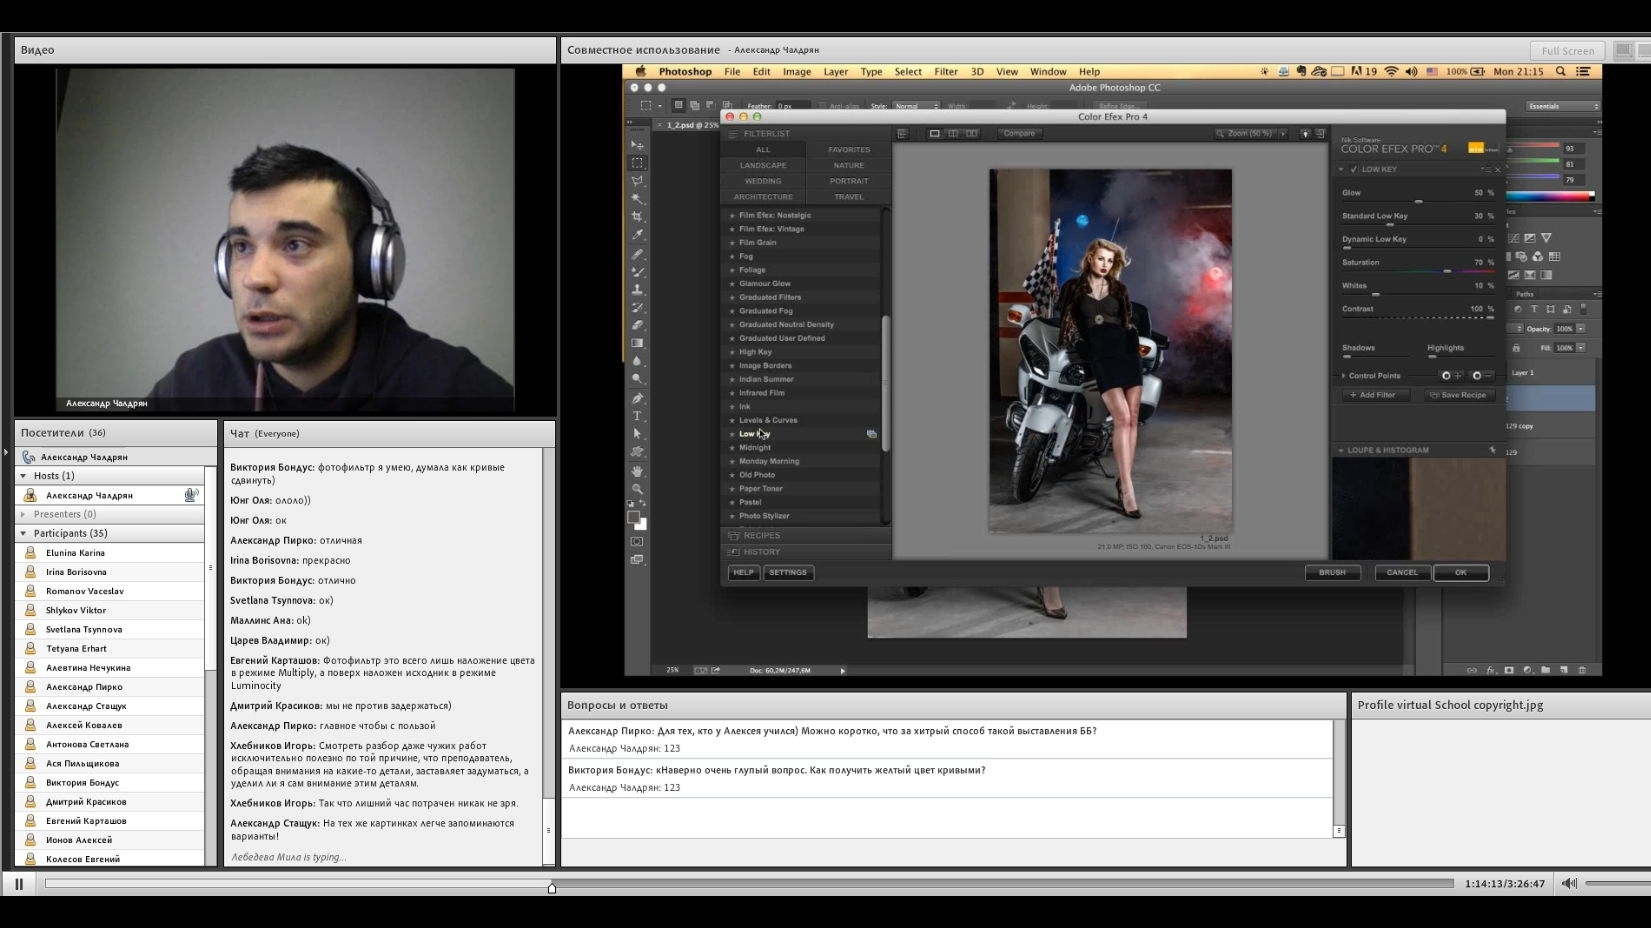Click the side-by-side preview icon in Color Efex

pos(971,133)
